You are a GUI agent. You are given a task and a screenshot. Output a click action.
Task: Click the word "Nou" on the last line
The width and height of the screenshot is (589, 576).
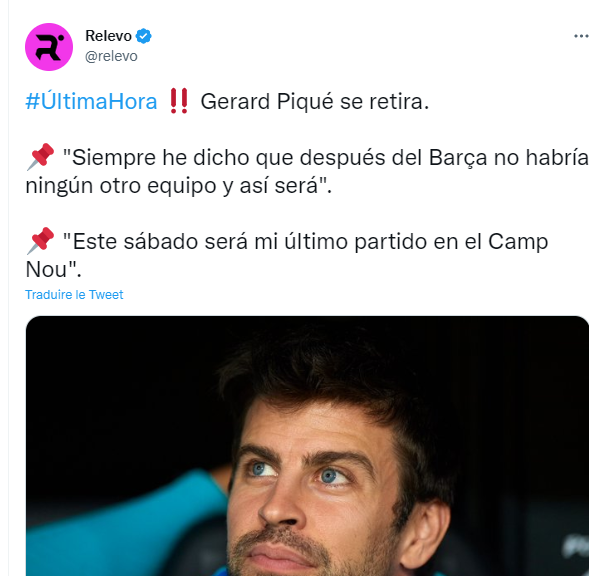46,269
